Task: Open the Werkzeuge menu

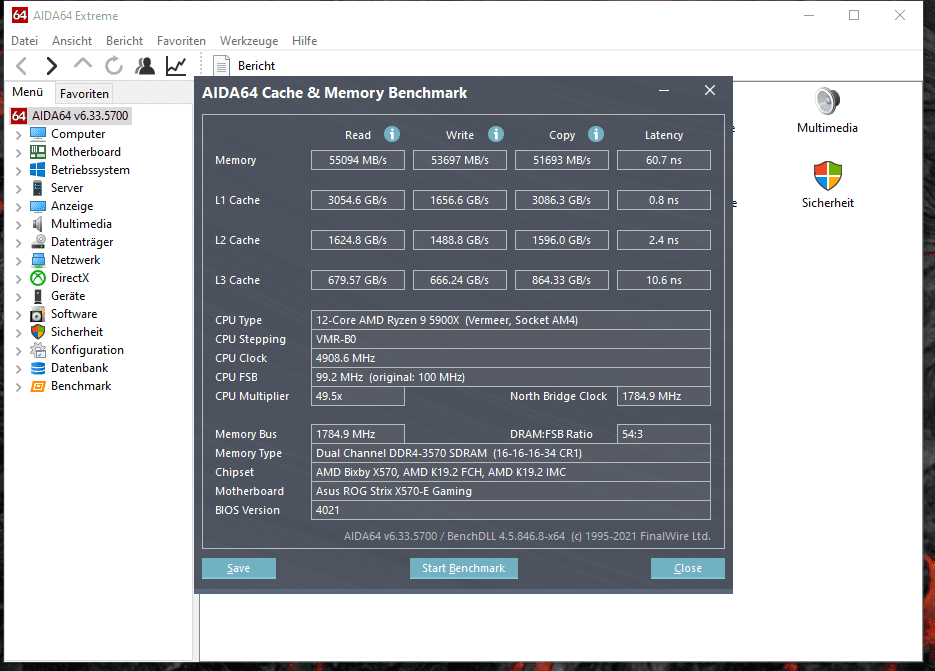Action: coord(249,41)
